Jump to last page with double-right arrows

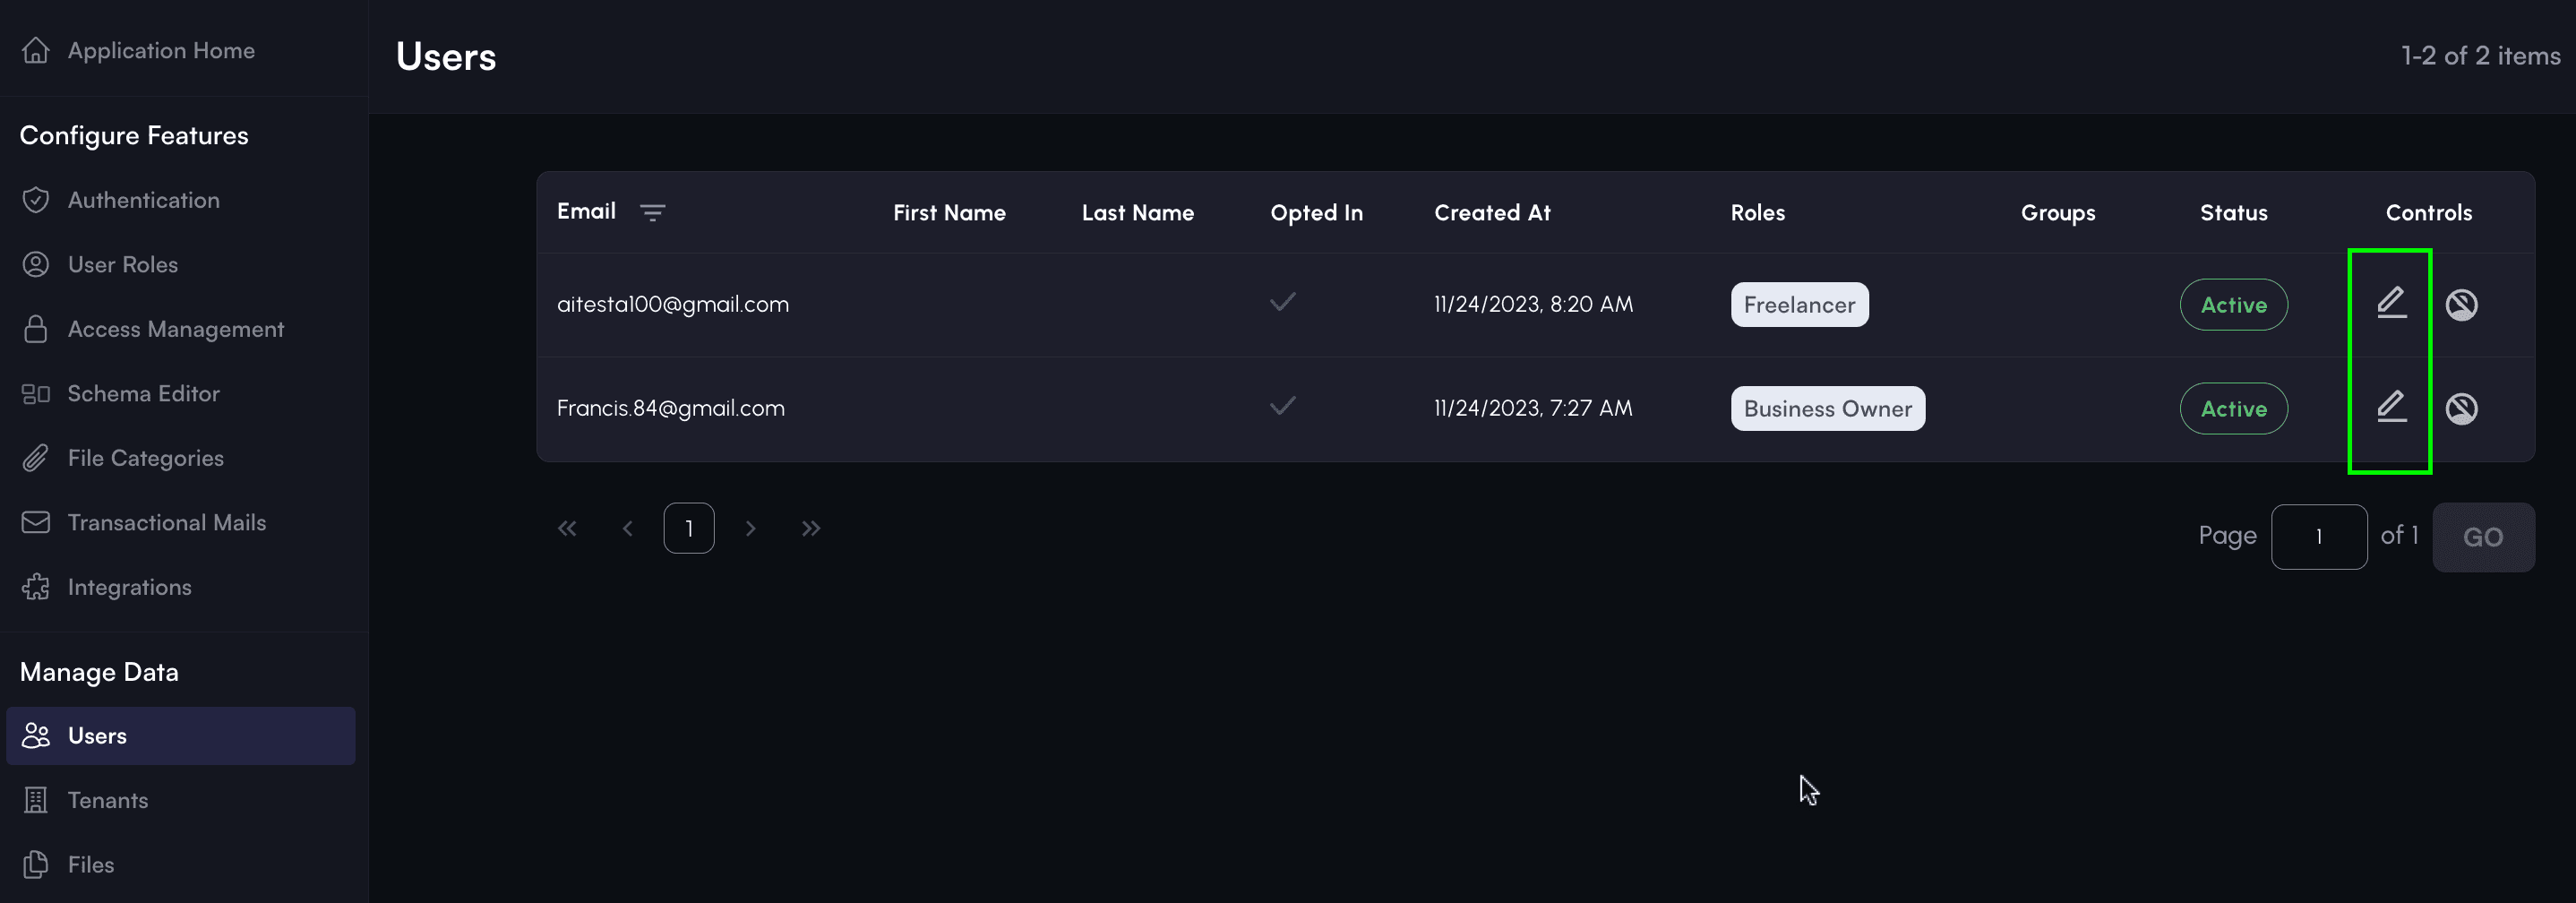pos(811,528)
